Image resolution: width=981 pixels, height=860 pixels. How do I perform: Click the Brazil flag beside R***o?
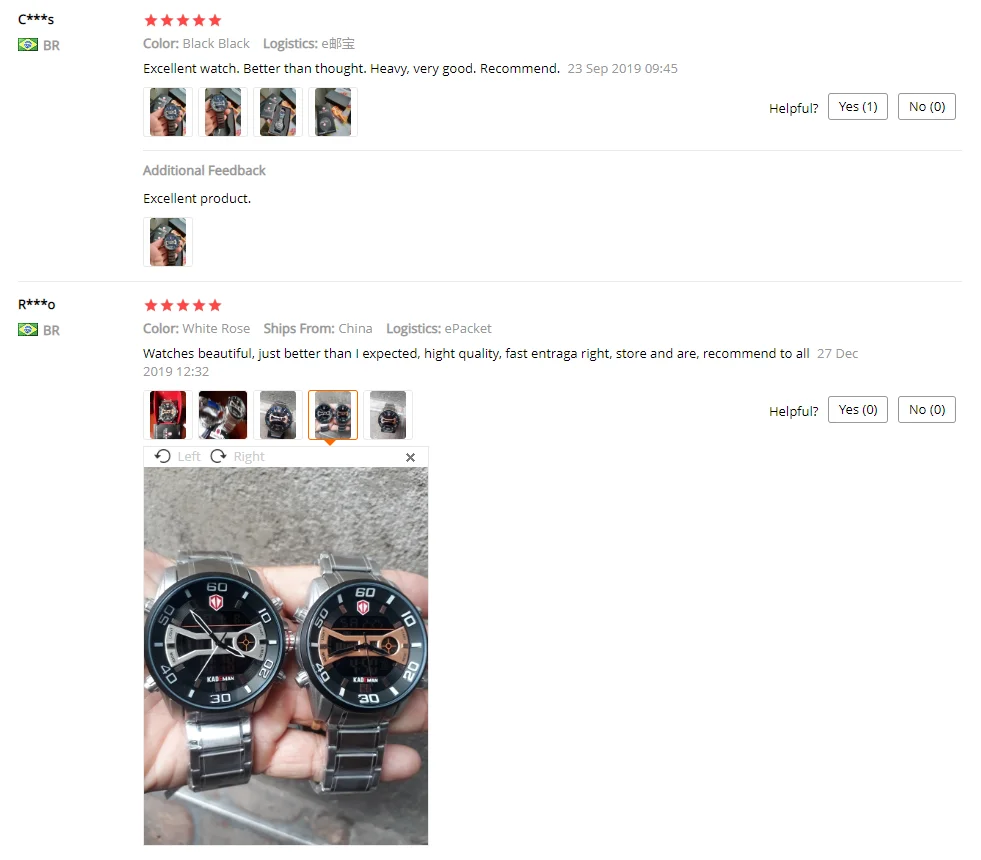[28, 330]
